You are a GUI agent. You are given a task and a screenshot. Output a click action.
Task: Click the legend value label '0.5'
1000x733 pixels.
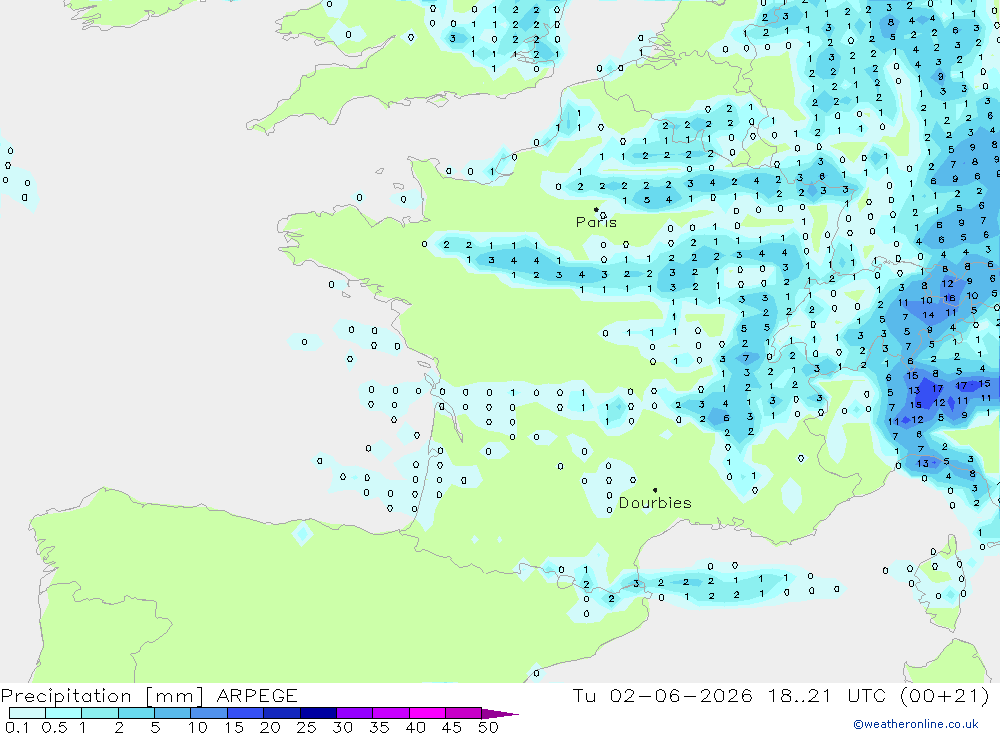55,727
